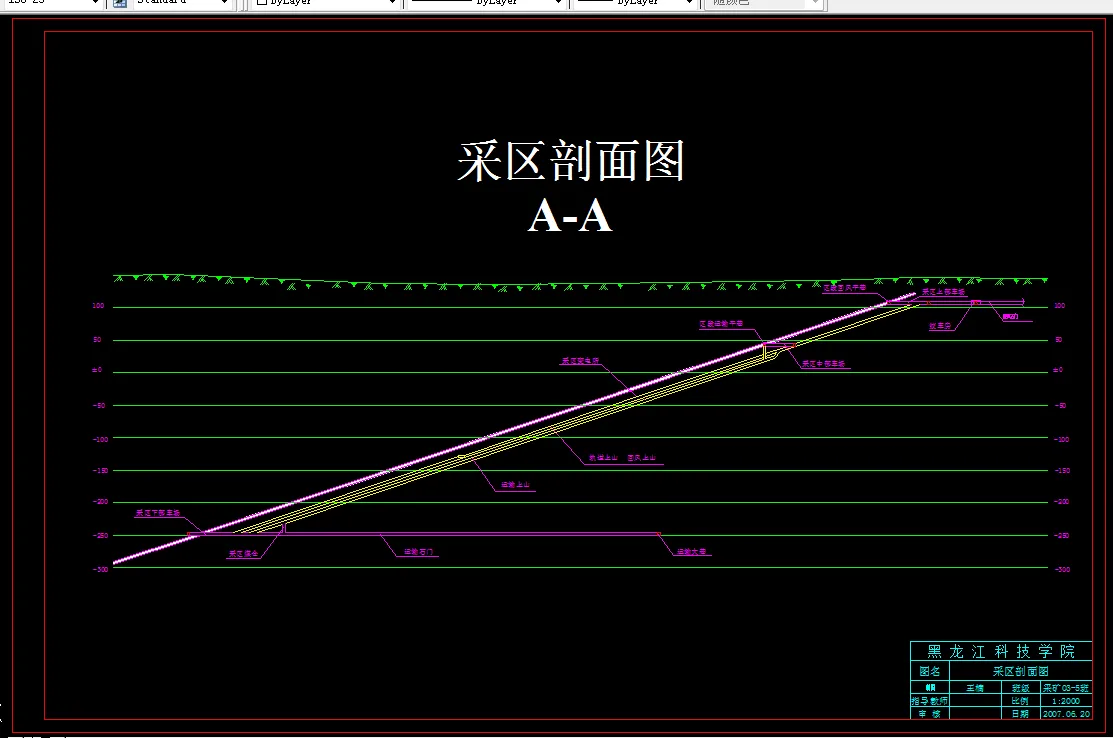
Task: Select the date 2007.06.20 in title block
Action: pos(1066,714)
